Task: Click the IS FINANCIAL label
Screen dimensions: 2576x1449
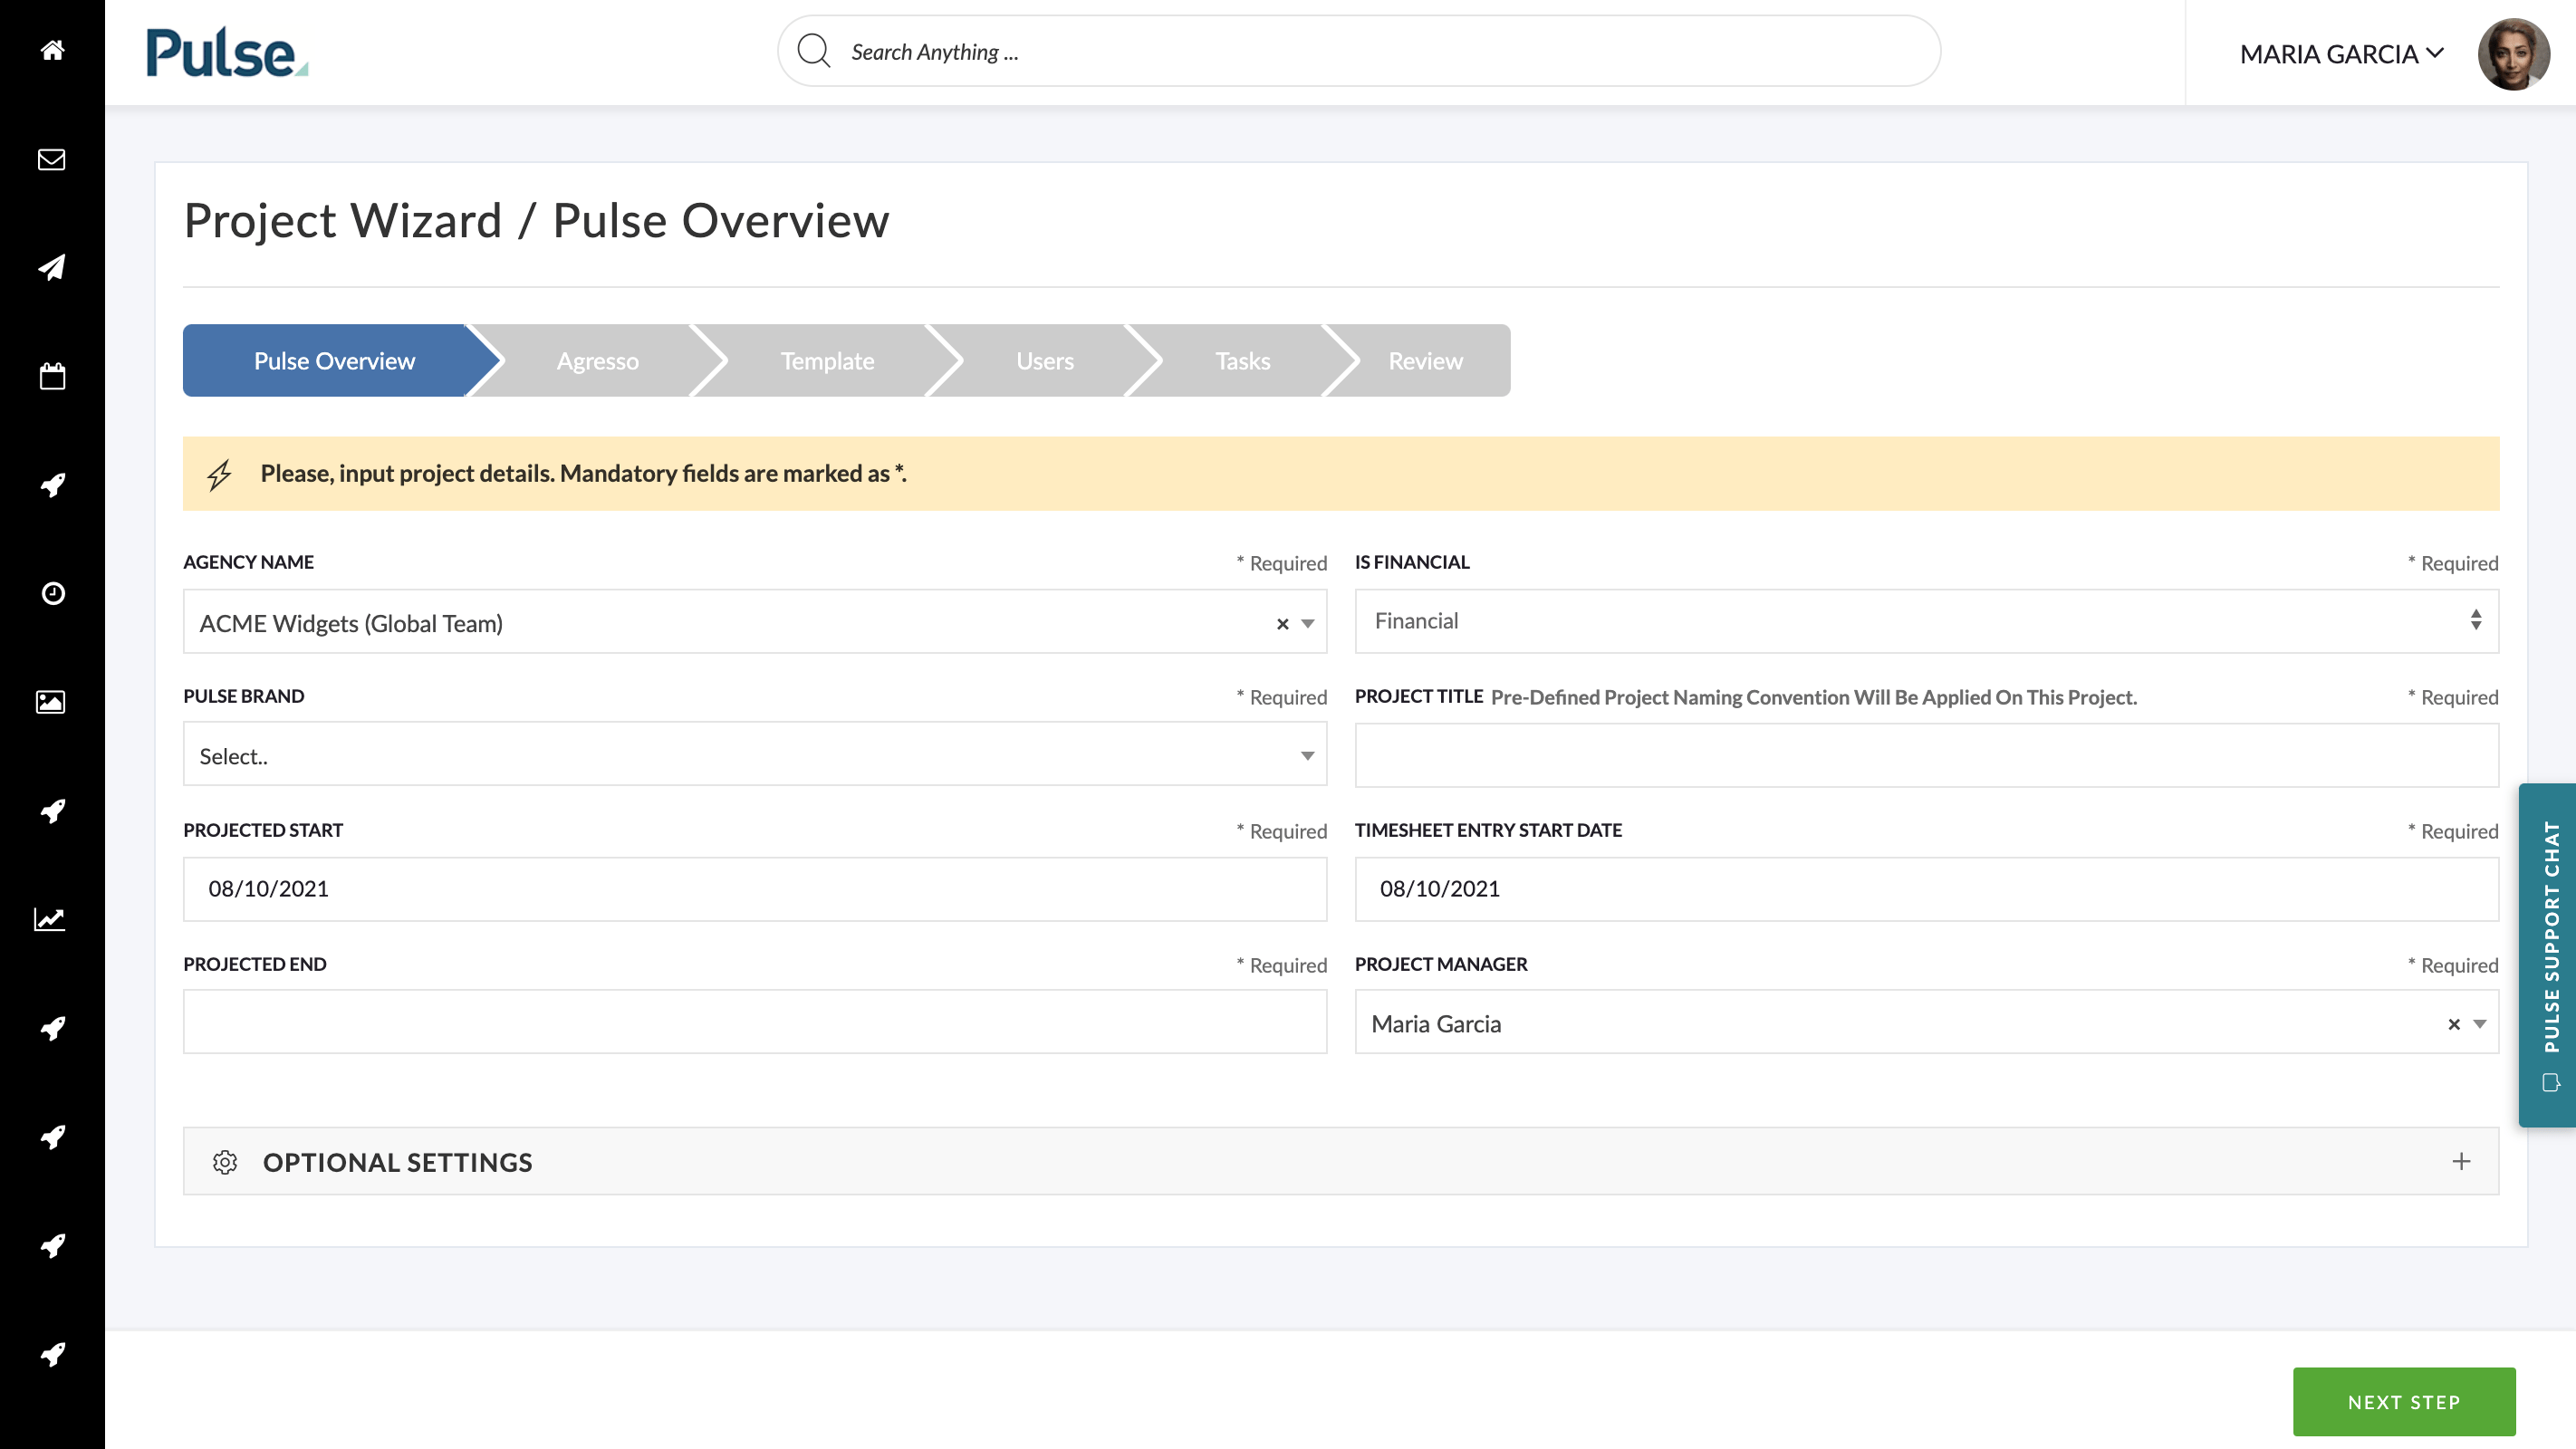Action: point(1412,562)
